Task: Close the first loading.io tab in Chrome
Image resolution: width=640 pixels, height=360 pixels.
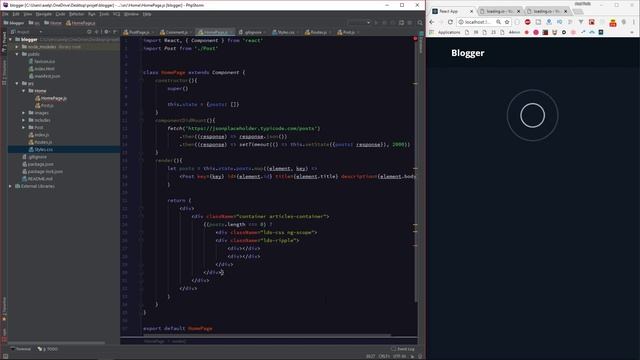Action: [518, 11]
